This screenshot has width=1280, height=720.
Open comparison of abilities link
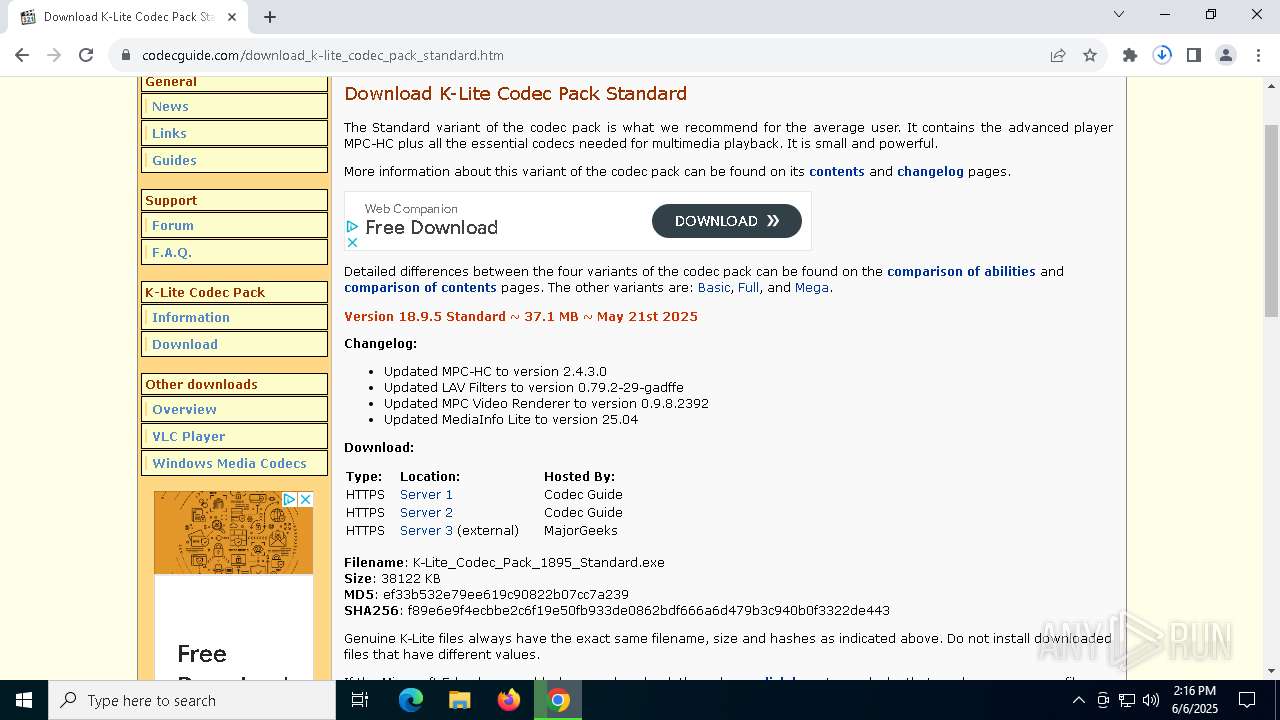[x=961, y=272]
